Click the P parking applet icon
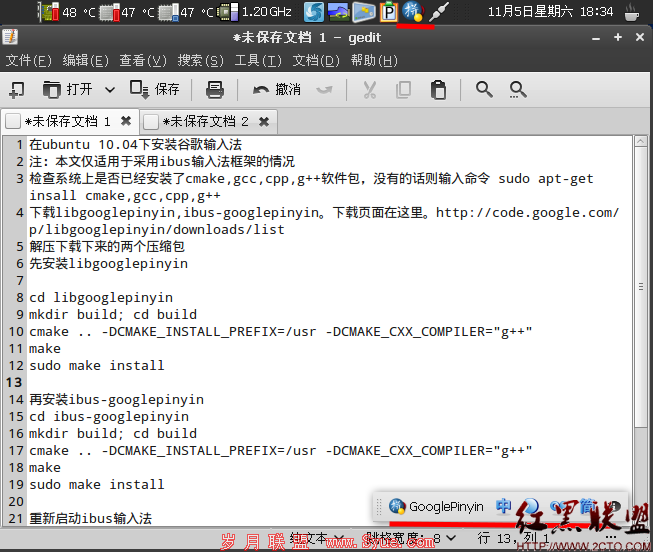 389,12
